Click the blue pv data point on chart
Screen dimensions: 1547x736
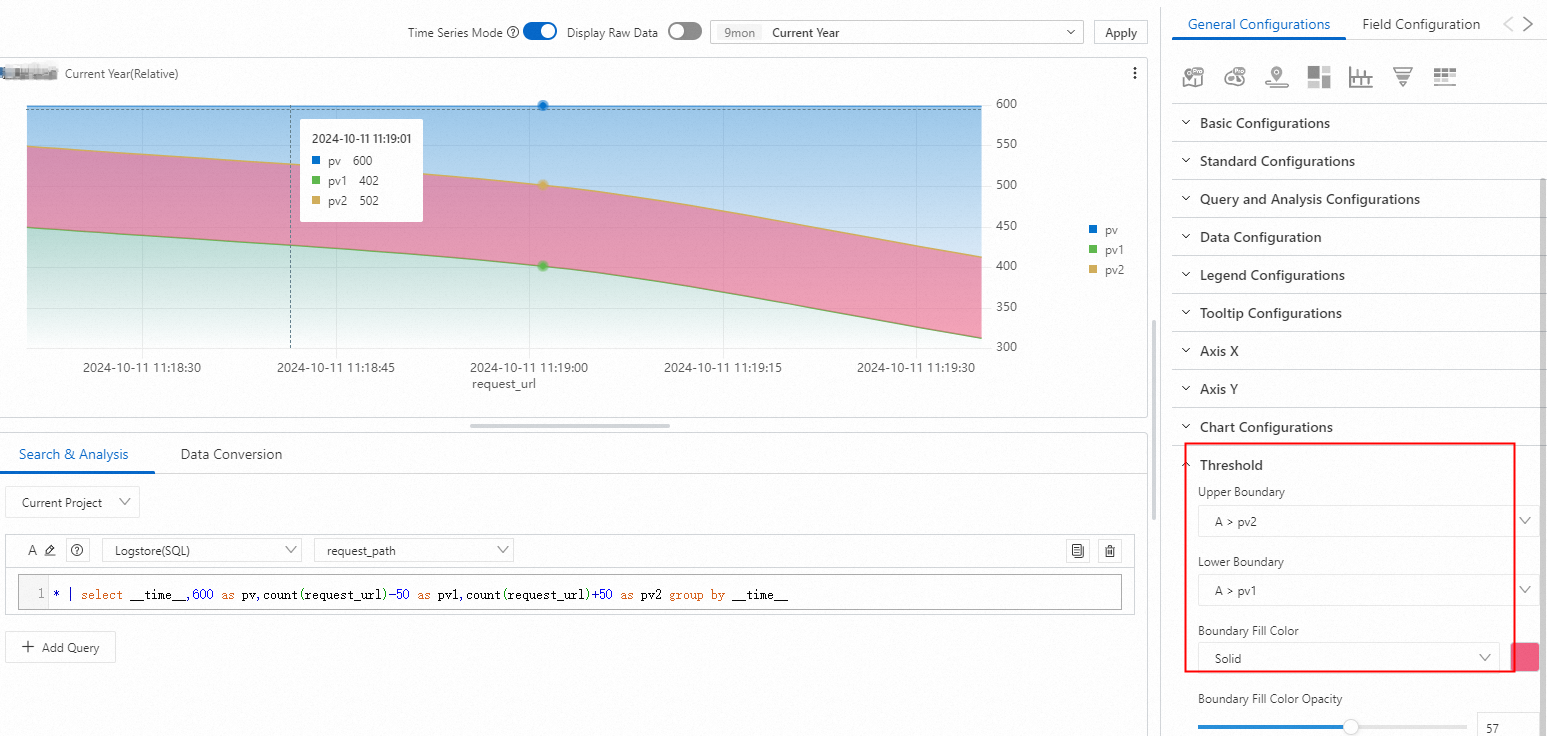click(x=543, y=105)
